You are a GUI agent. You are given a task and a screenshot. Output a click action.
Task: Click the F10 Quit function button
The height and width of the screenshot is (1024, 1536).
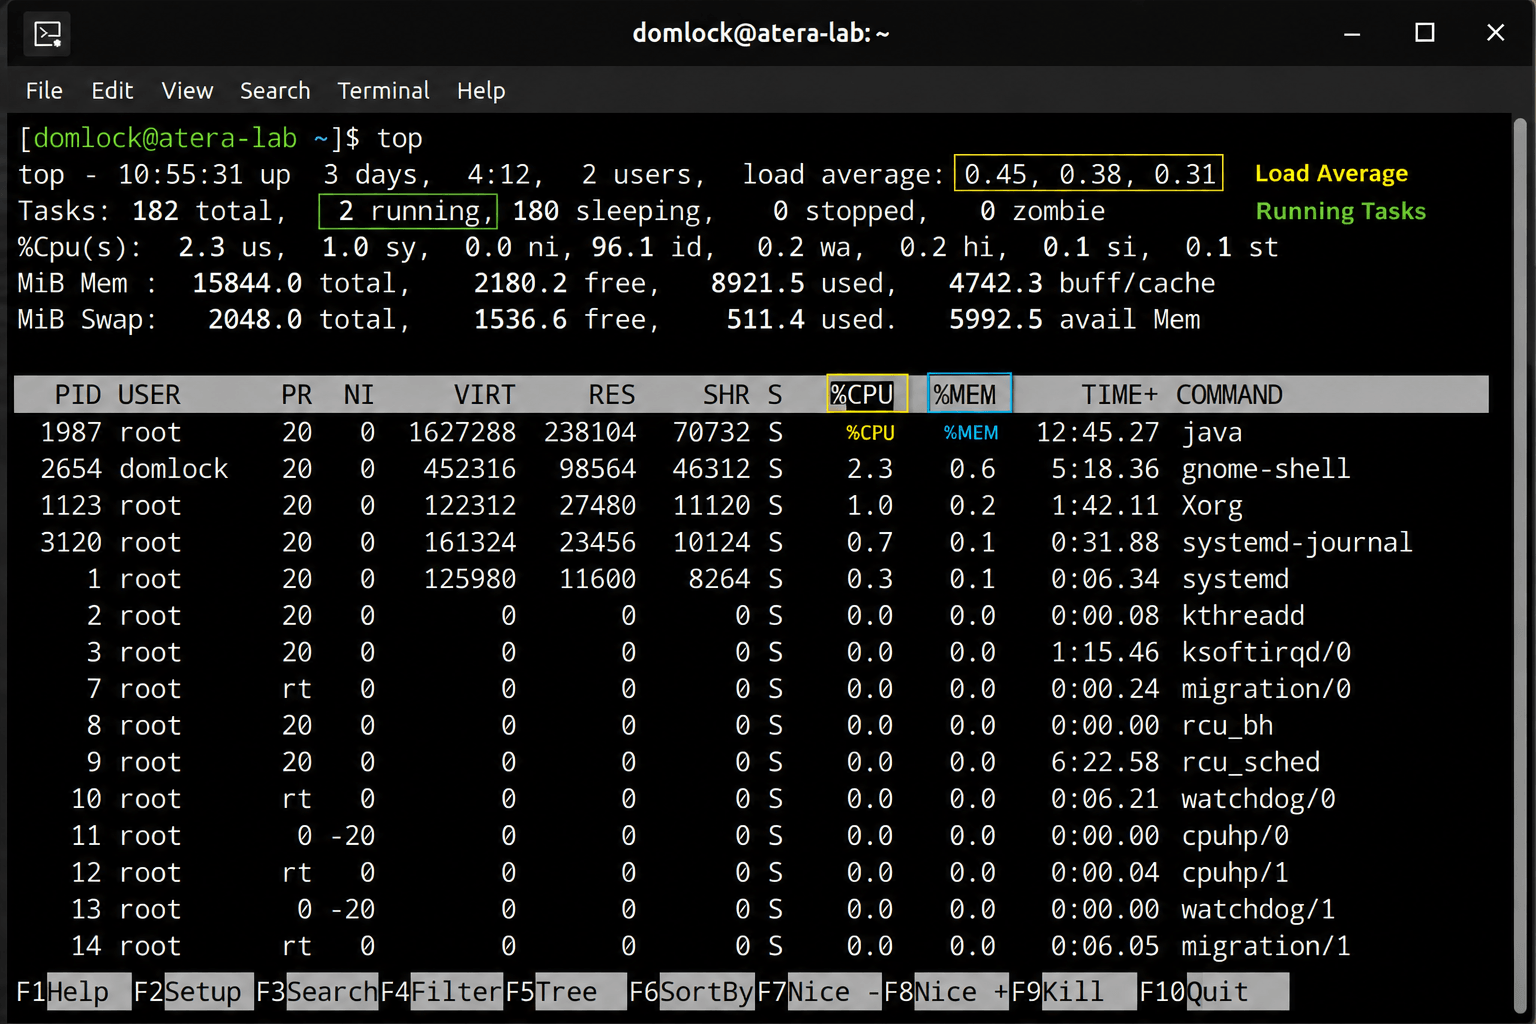click(x=1213, y=992)
